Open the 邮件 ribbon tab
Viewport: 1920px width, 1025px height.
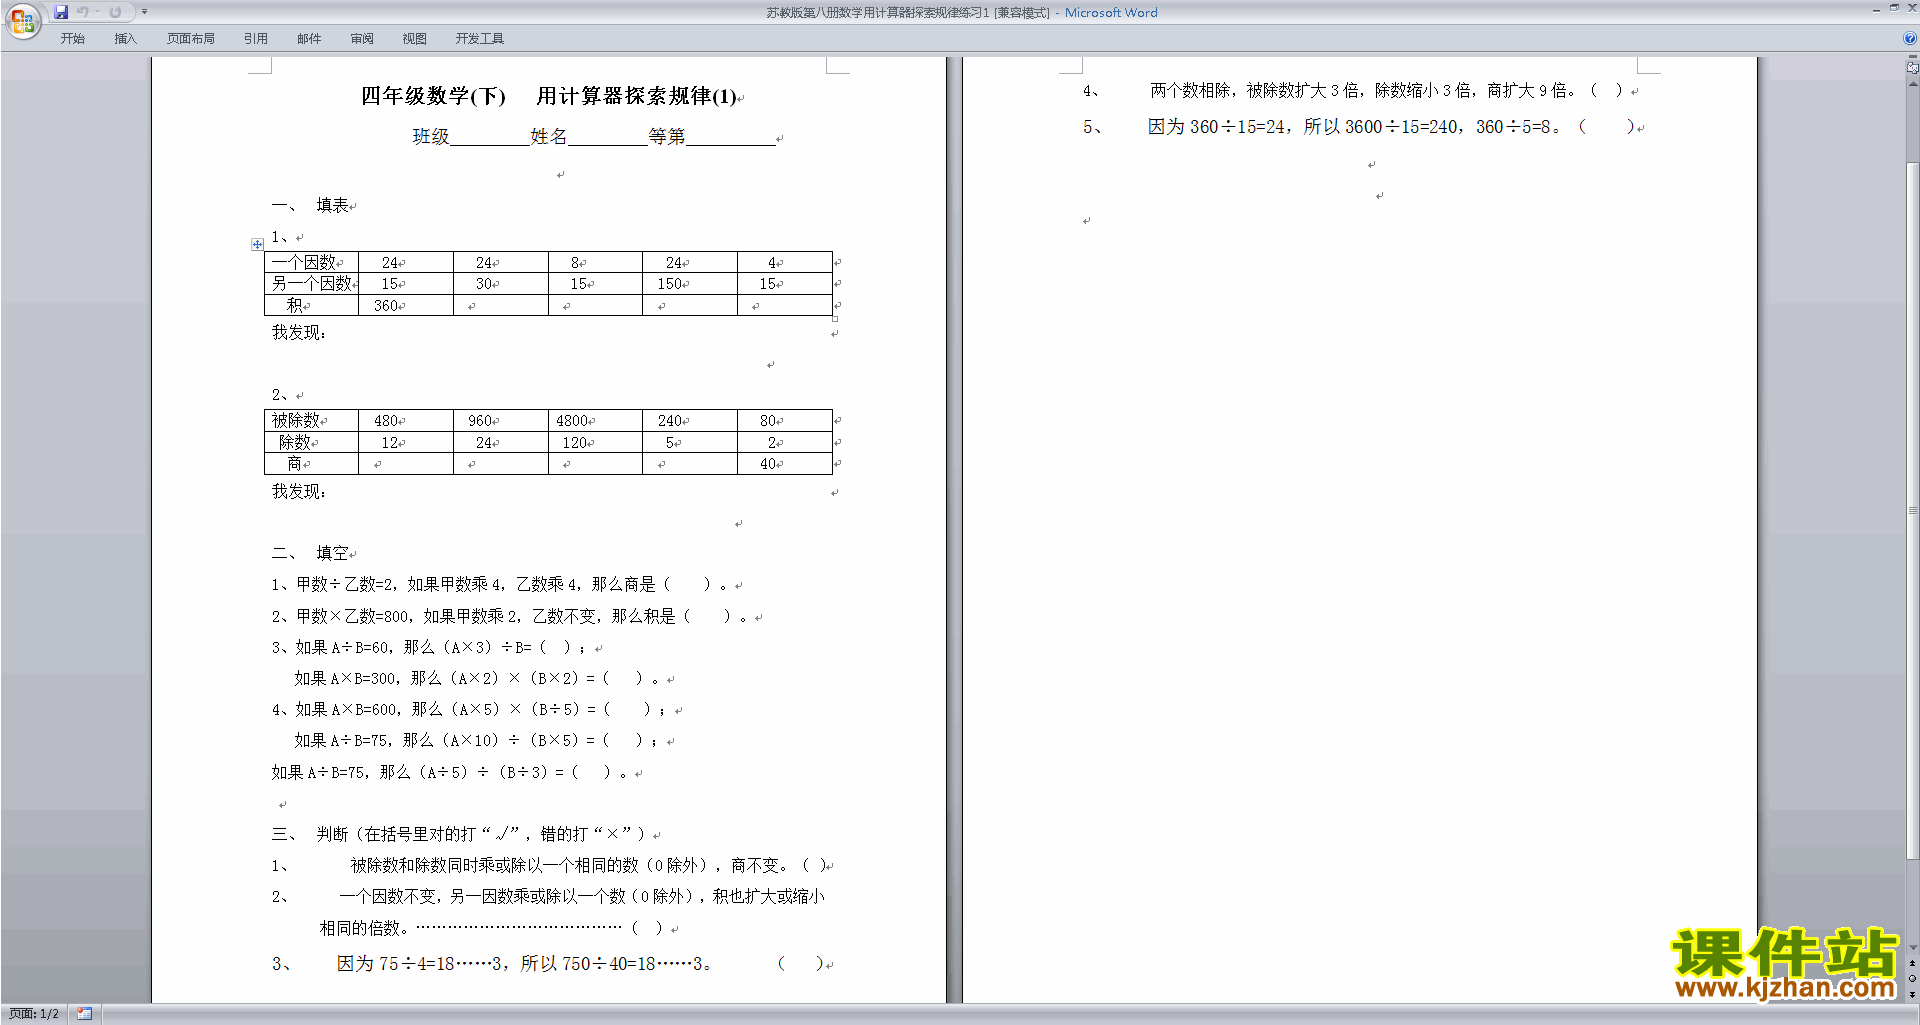click(309, 39)
